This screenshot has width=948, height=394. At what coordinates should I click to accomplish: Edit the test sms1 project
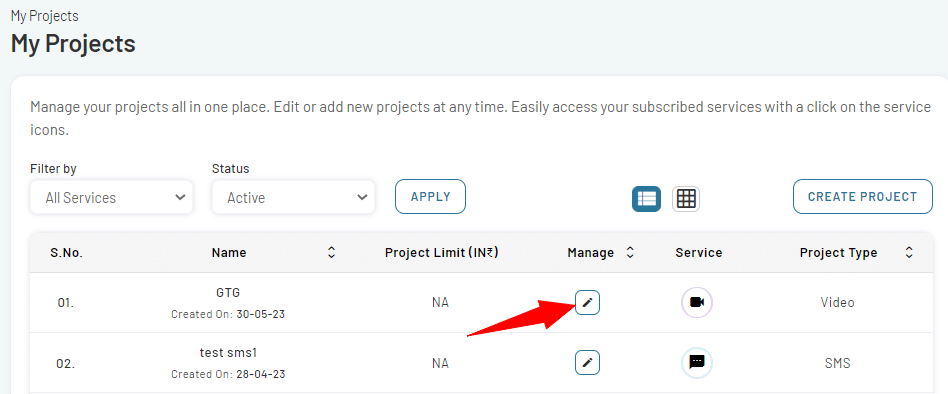(x=587, y=363)
